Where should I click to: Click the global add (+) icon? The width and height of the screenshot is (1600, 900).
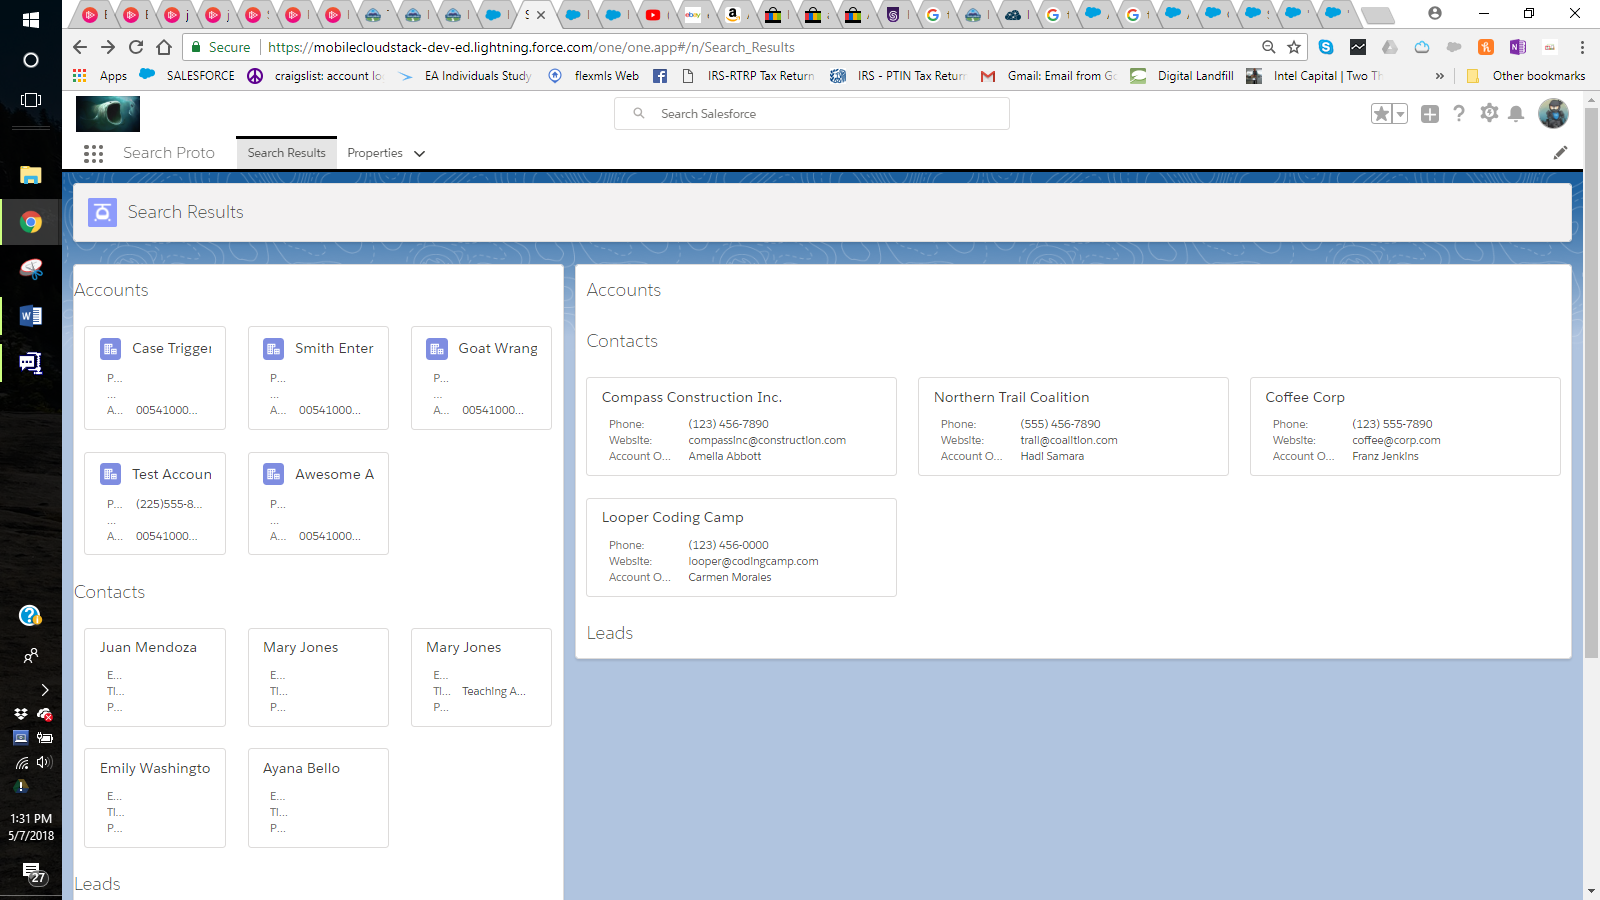[1430, 114]
